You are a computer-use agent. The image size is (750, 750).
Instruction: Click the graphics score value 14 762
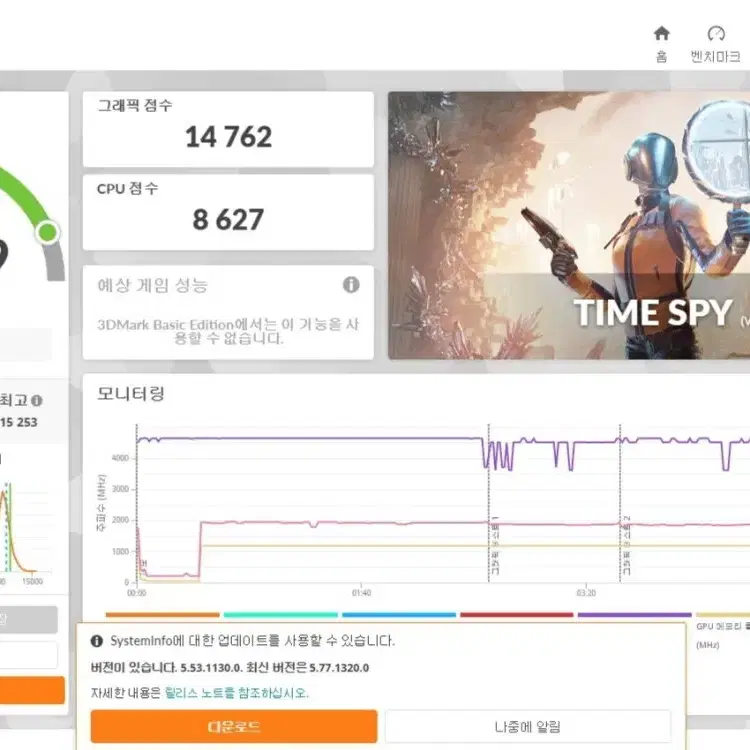(x=229, y=137)
